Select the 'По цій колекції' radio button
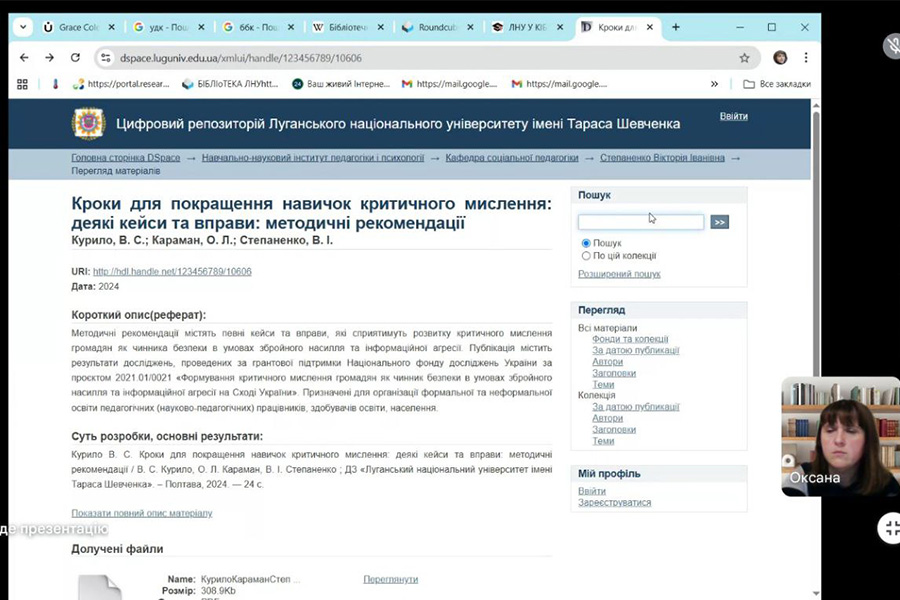900x600 pixels. tap(586, 256)
